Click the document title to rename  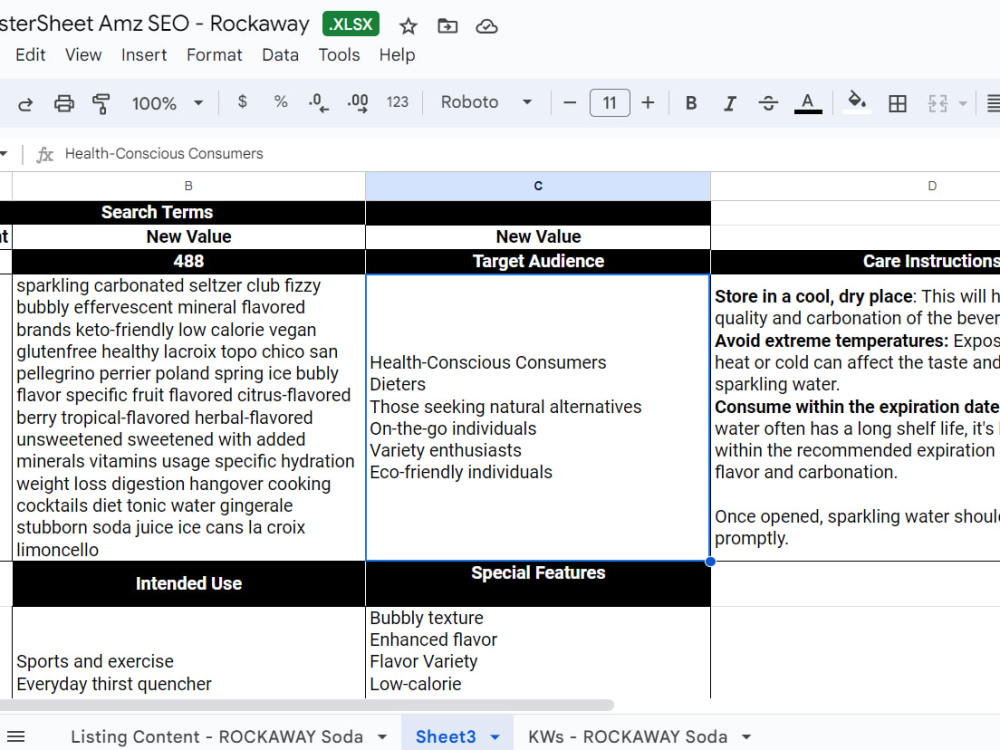pos(154,24)
